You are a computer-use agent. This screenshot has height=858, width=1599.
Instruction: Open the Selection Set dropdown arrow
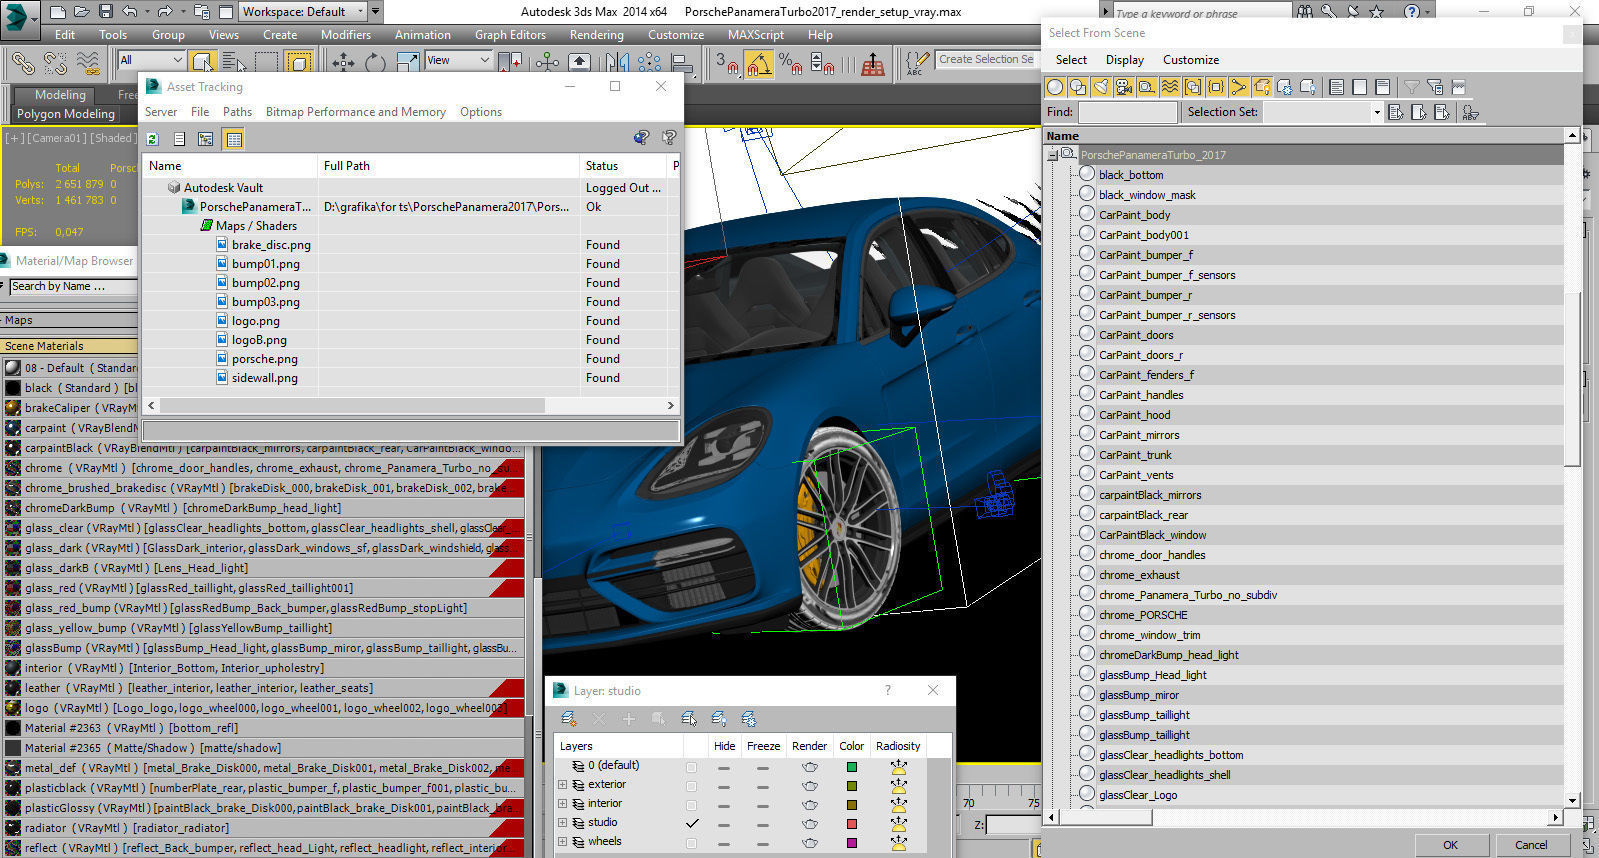click(x=1377, y=112)
